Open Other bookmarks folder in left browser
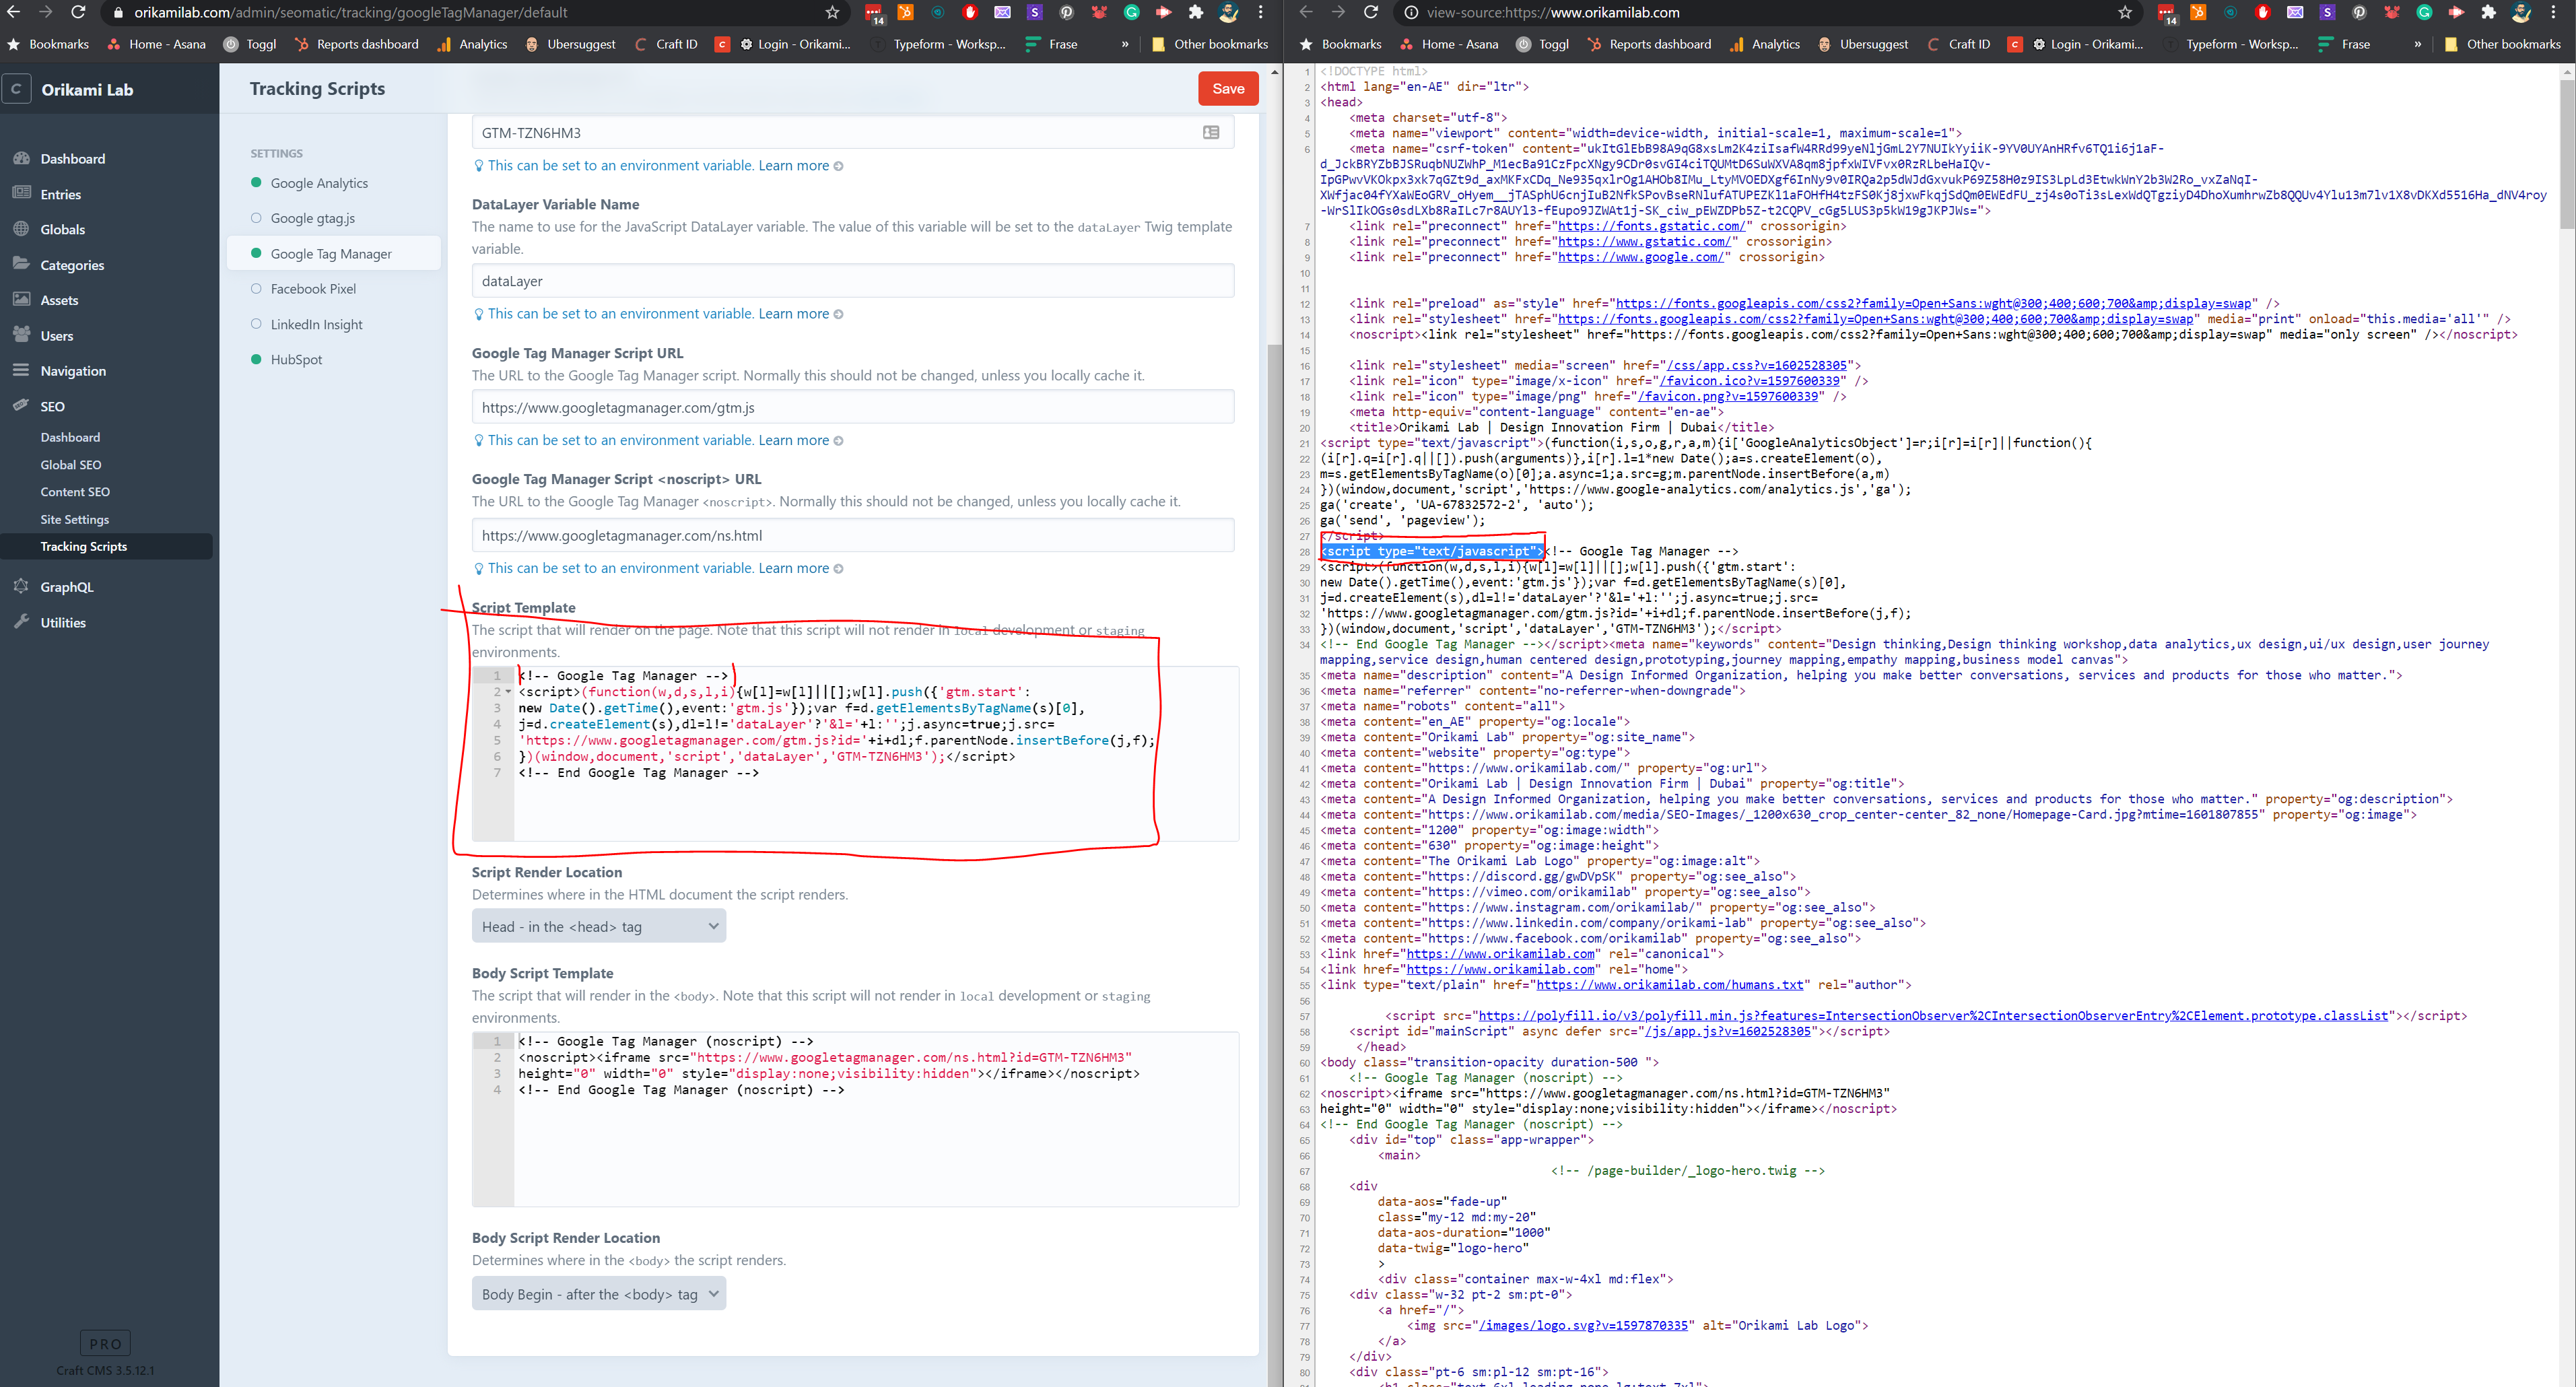 tap(1210, 44)
